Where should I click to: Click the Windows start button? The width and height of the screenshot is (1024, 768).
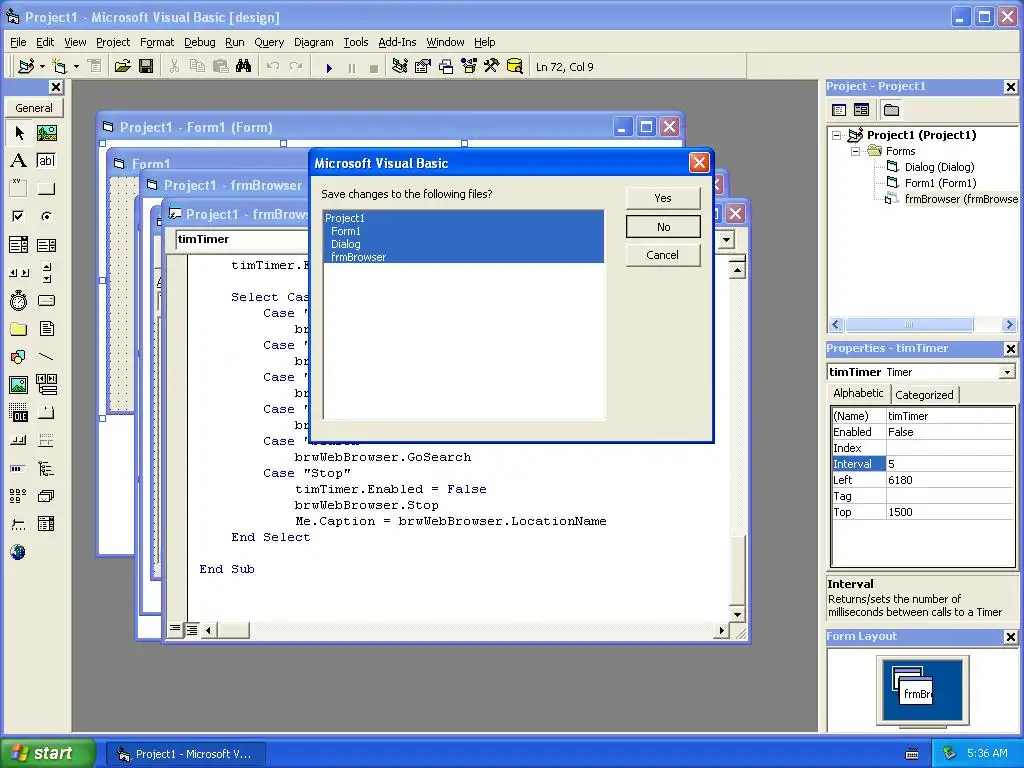[47, 753]
